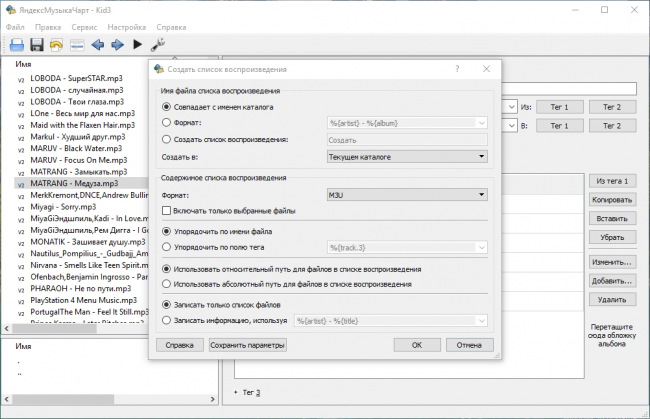The height and width of the screenshot is (419, 650).
Task: Click the Отмена button
Action: tap(469, 345)
